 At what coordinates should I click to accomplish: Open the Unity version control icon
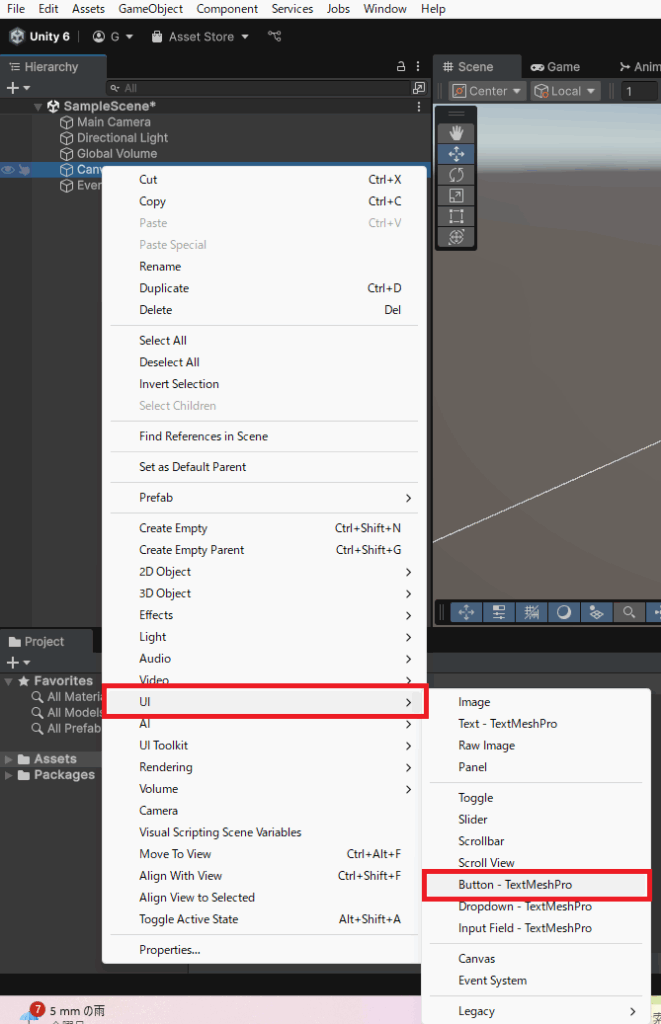(x=274, y=37)
